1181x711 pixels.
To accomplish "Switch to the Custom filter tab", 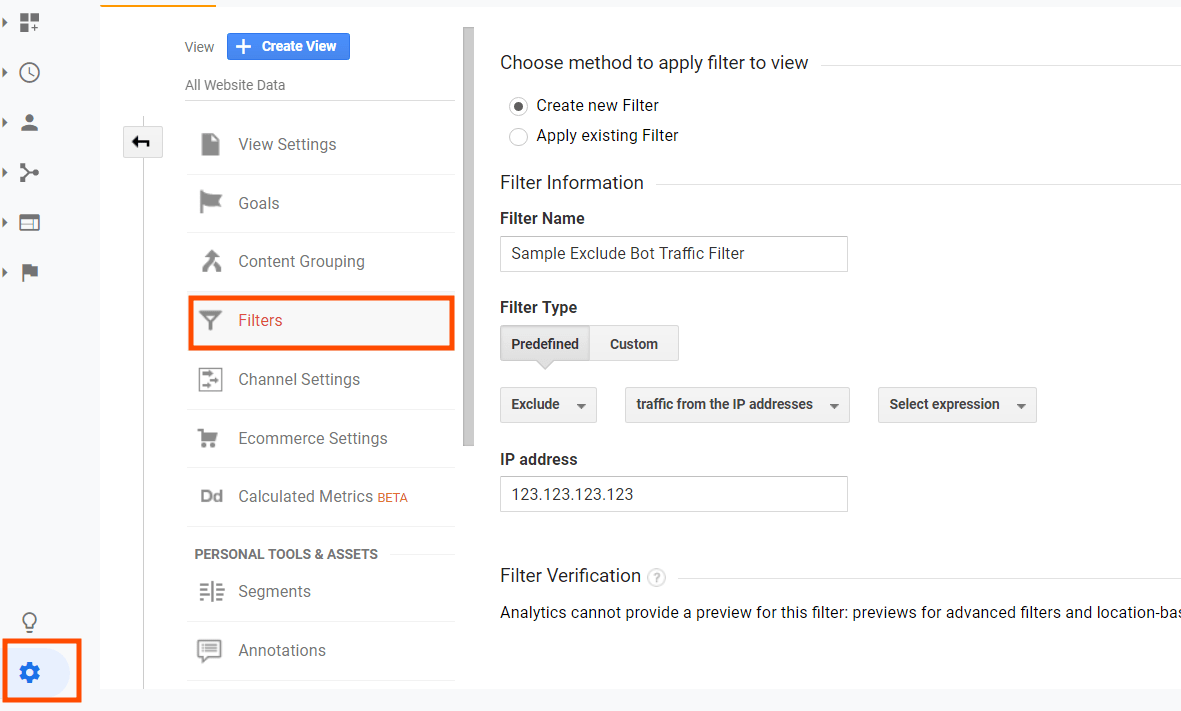I will pyautogui.click(x=633, y=343).
